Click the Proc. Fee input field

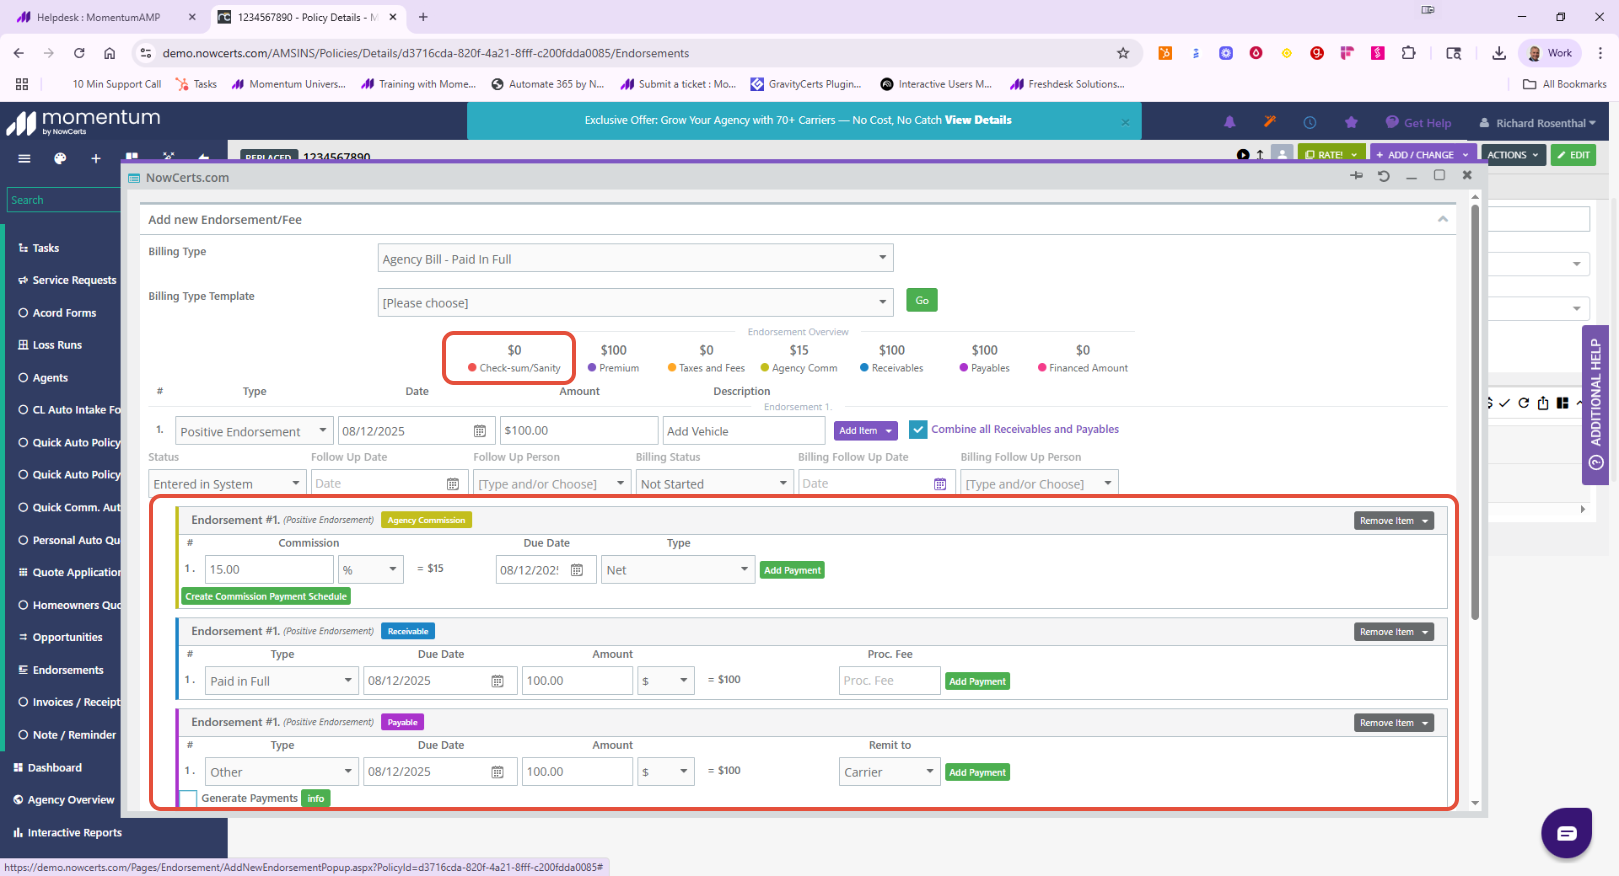pyautogui.click(x=889, y=681)
